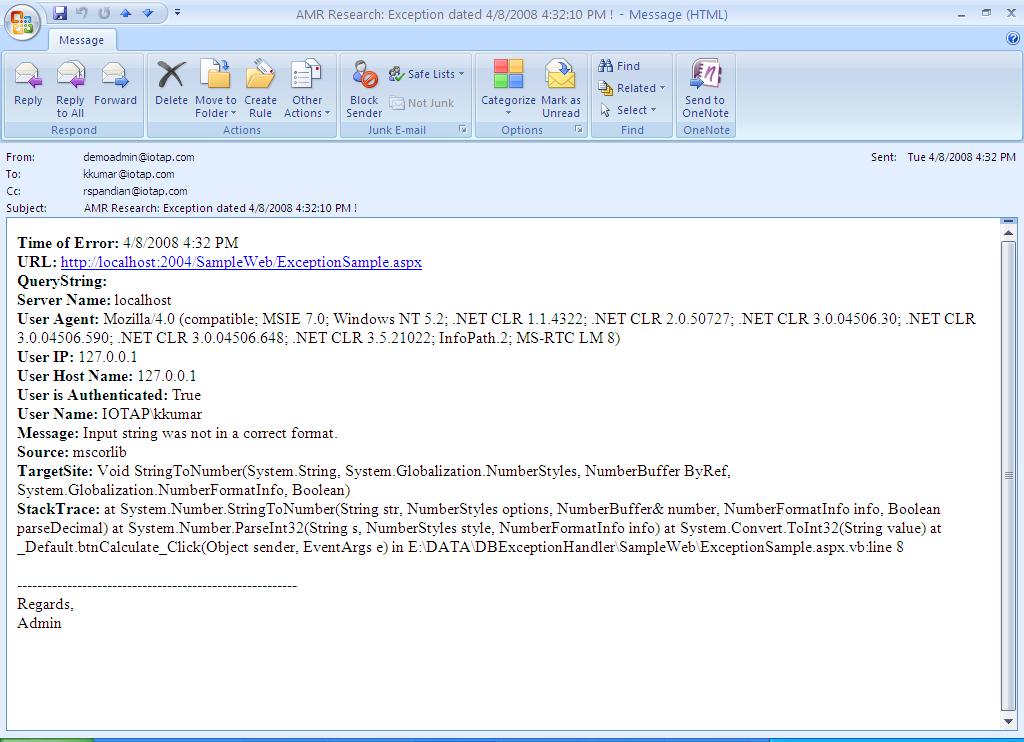Save the message using Quick Access icon
Image resolution: width=1024 pixels, height=742 pixels.
click(60, 12)
